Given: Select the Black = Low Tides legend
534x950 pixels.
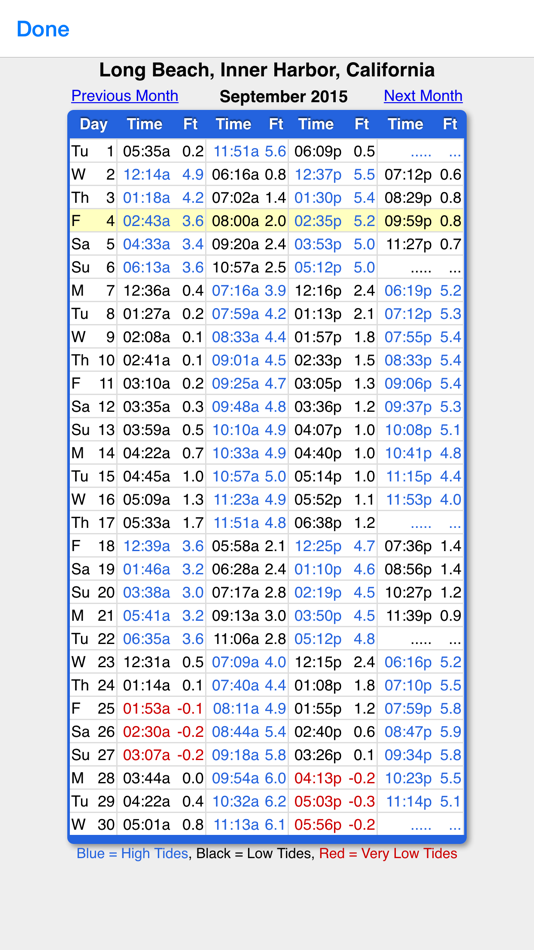Looking at the screenshot, I should point(254,854).
